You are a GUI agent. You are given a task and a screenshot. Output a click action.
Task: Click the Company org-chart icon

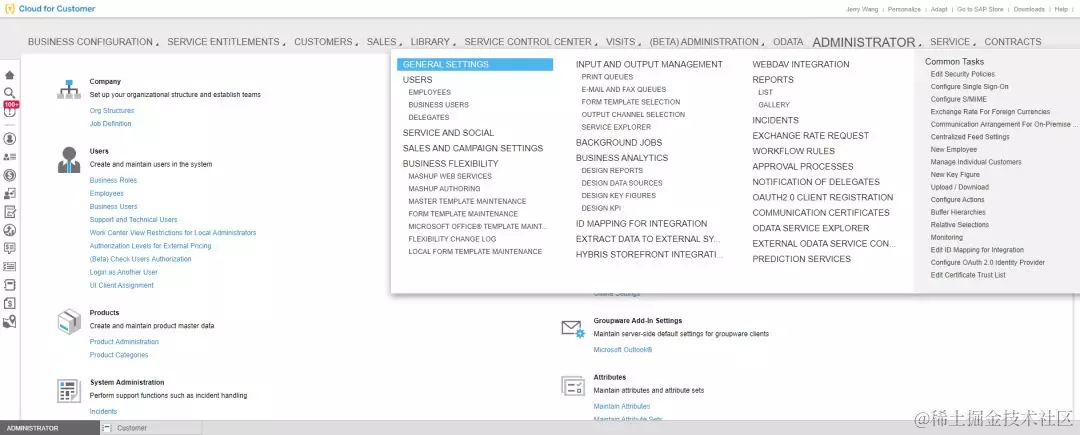pyautogui.click(x=68, y=89)
